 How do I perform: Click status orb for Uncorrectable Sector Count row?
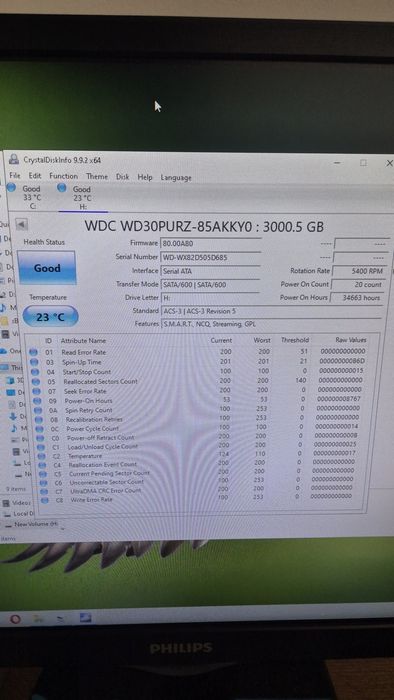click(x=44, y=483)
